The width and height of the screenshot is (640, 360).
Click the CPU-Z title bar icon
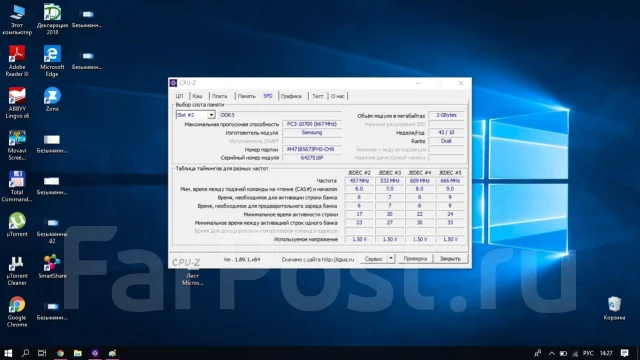[173, 83]
